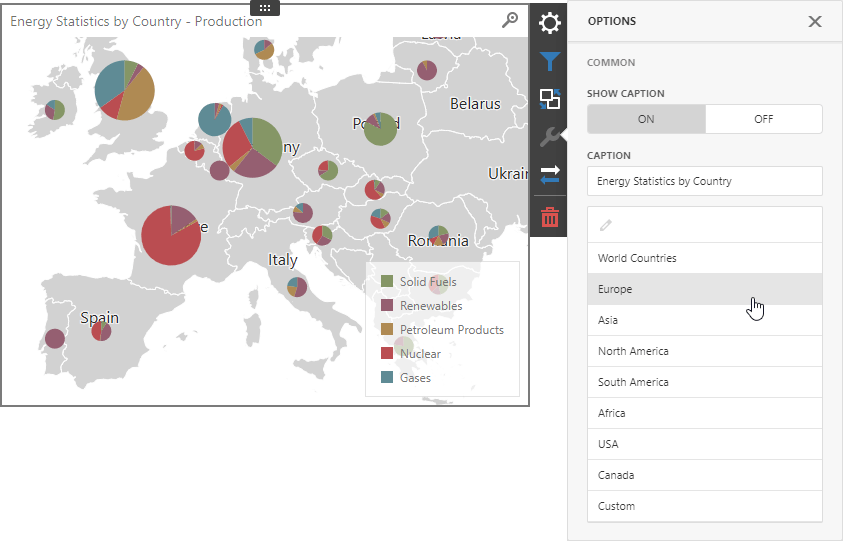The height and width of the screenshot is (541, 843).
Task: Click the magnifier icon in map caption
Action: pos(510,20)
